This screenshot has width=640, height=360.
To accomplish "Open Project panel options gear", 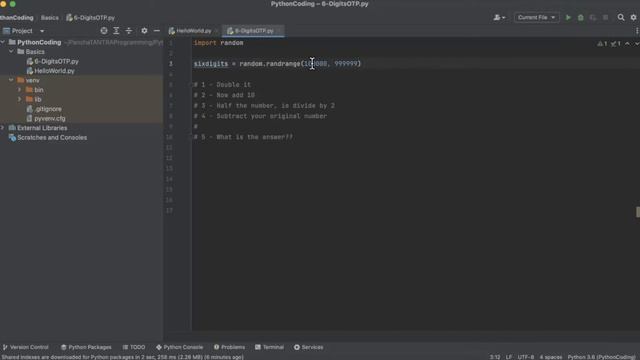I will 144,31.
